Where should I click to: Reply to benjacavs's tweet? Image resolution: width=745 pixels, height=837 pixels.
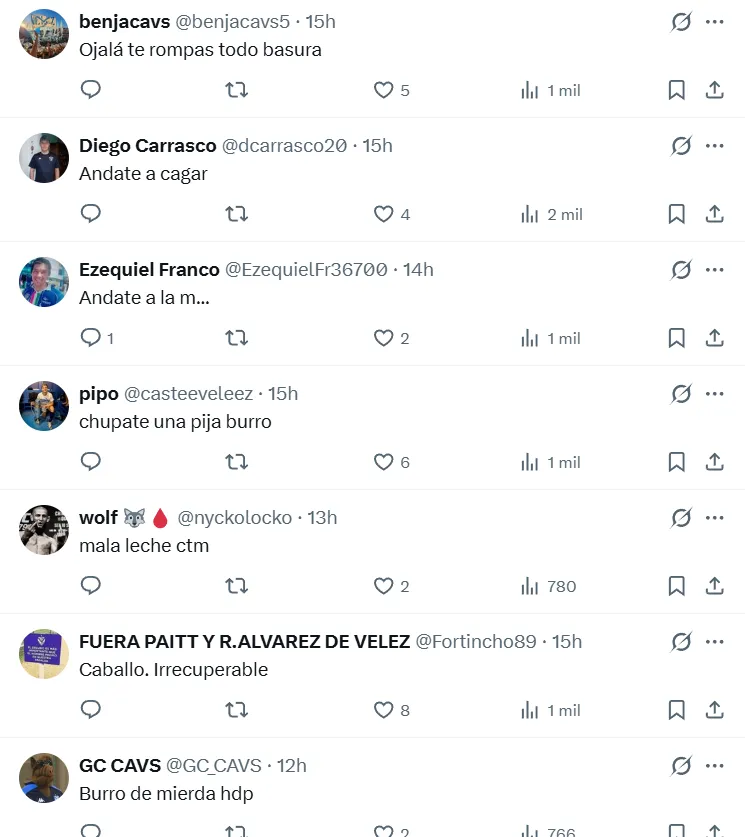91,90
